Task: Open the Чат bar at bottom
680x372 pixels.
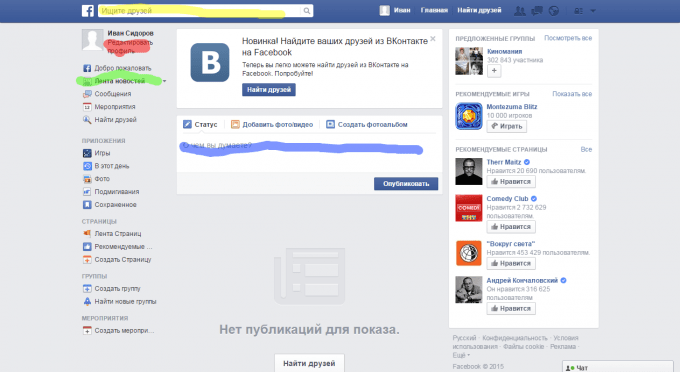Action: [618, 367]
